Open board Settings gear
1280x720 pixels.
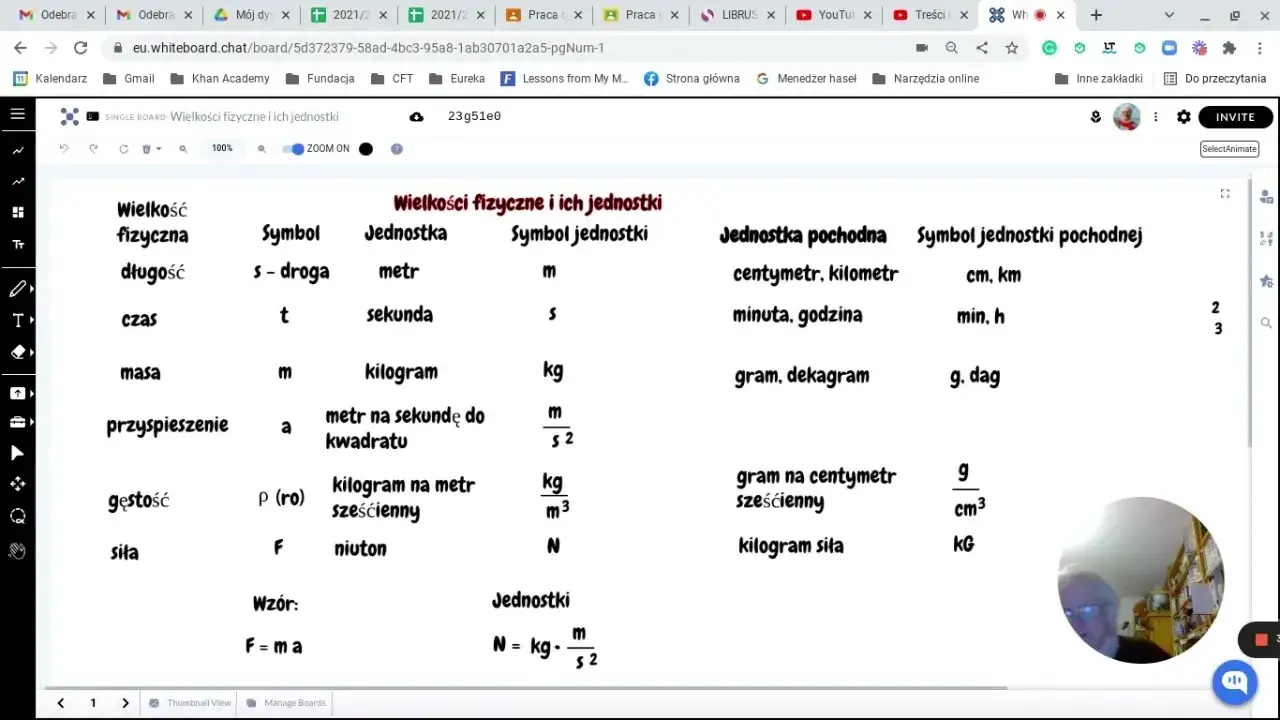(1184, 117)
